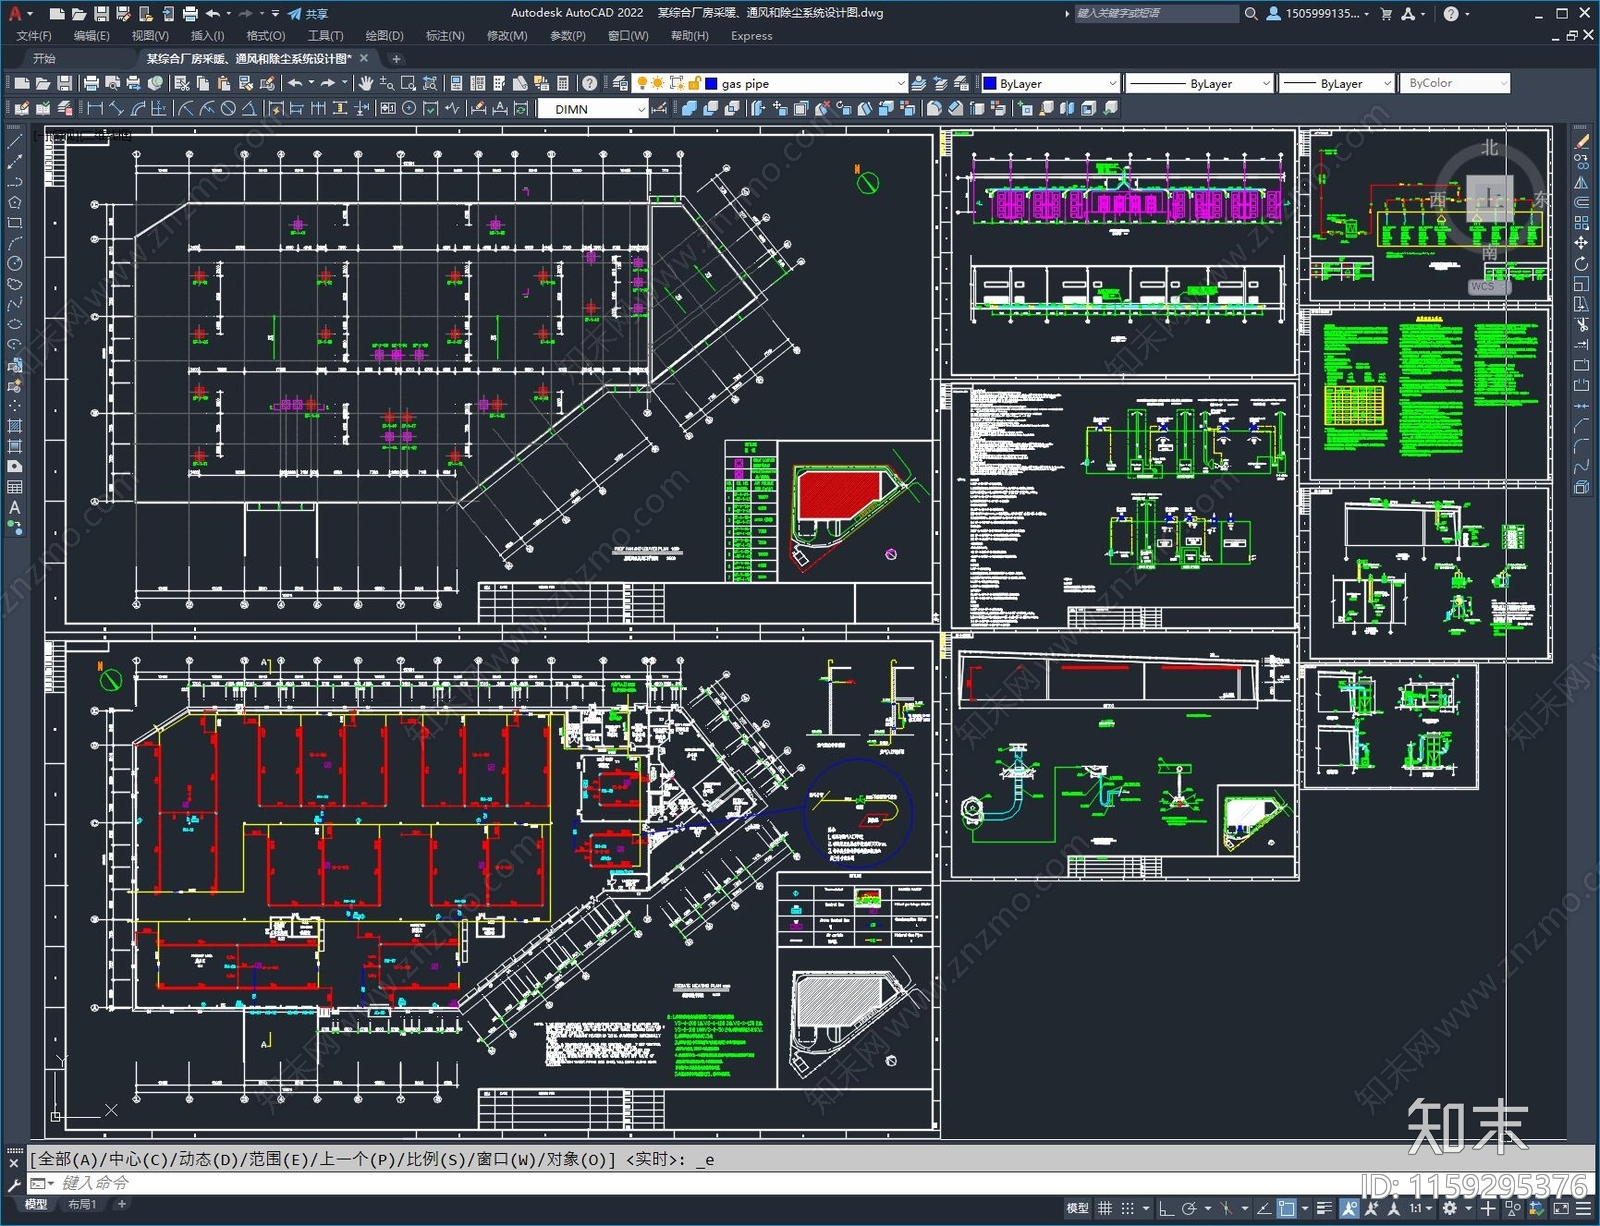Select the Multiline Text tool in left toolbar

point(15,508)
